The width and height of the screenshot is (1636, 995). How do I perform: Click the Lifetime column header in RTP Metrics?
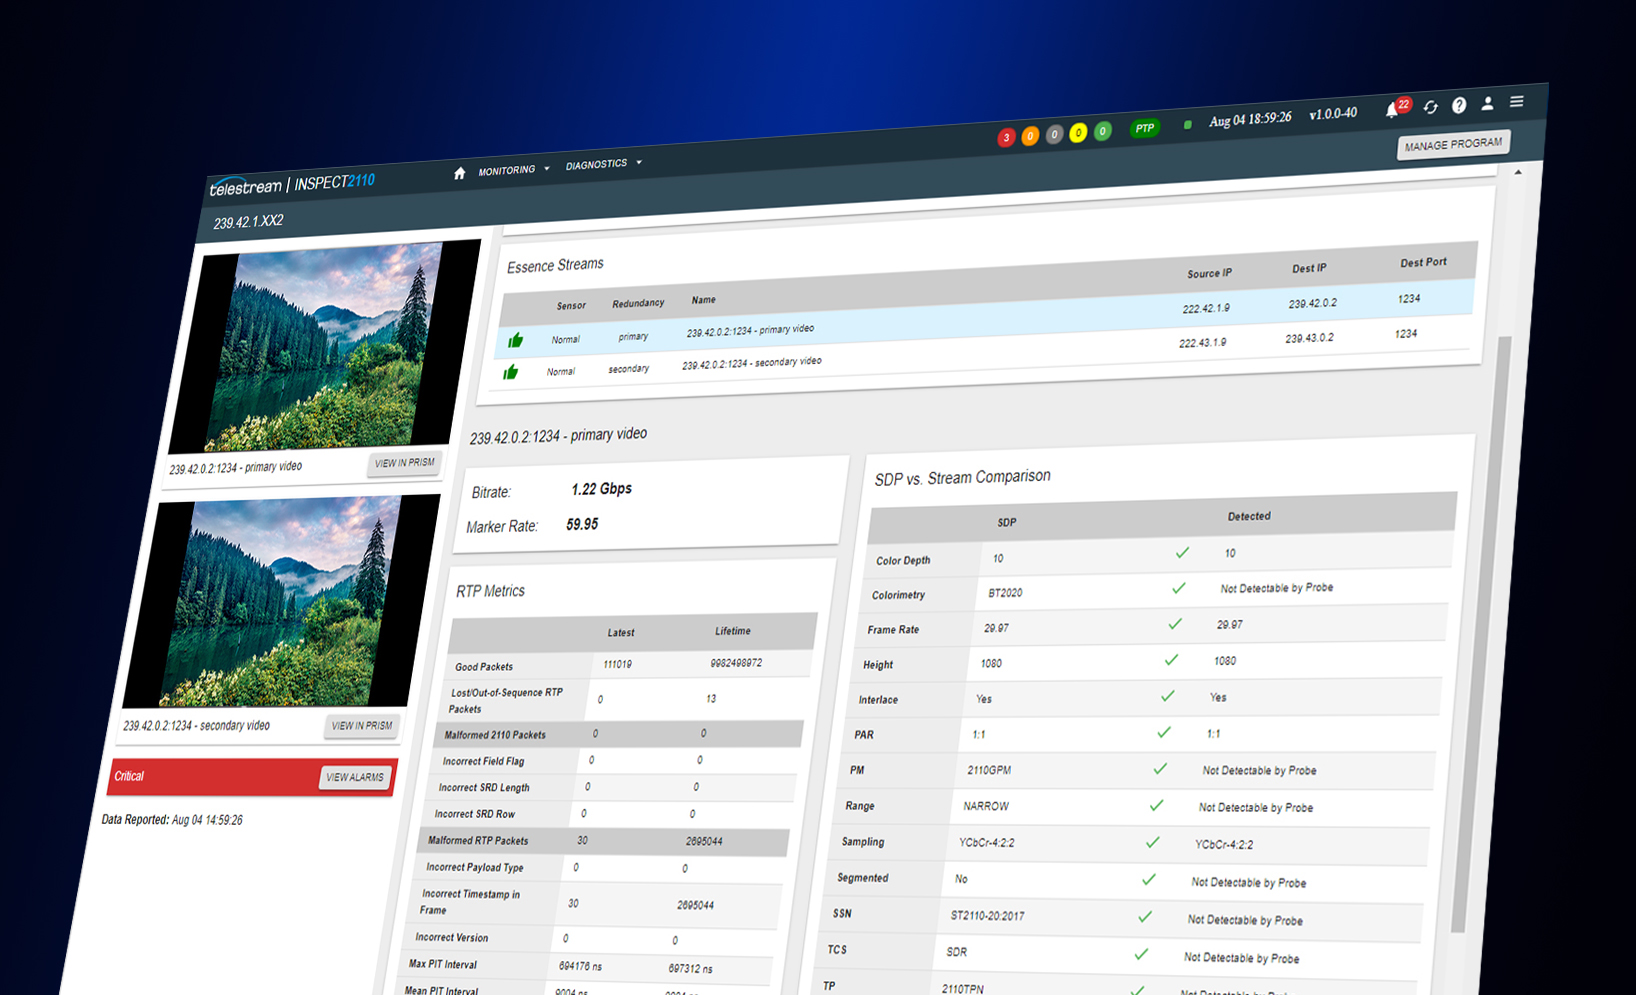732,631
